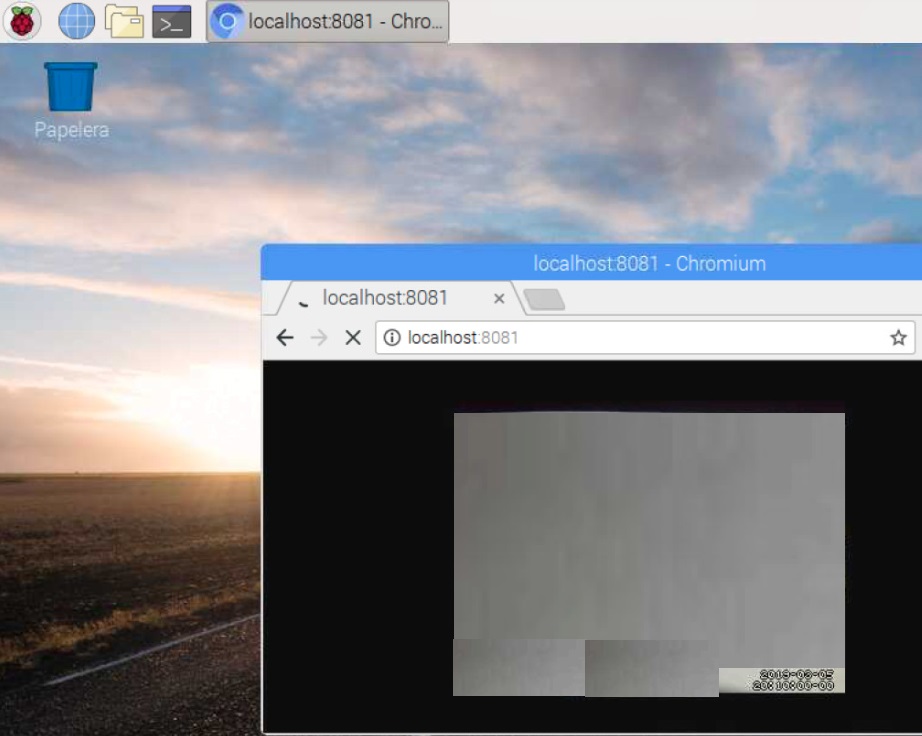
Task: Click the localhost:8081 browser tab
Action: click(x=400, y=298)
